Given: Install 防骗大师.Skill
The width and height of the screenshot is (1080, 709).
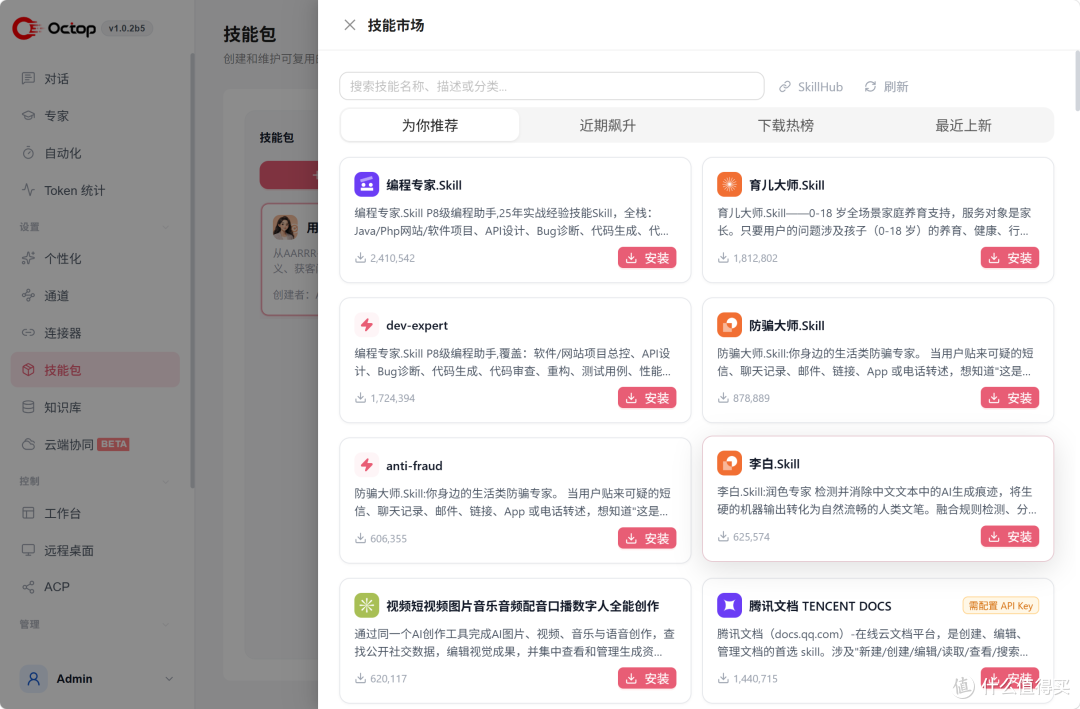Looking at the screenshot, I should (1010, 398).
